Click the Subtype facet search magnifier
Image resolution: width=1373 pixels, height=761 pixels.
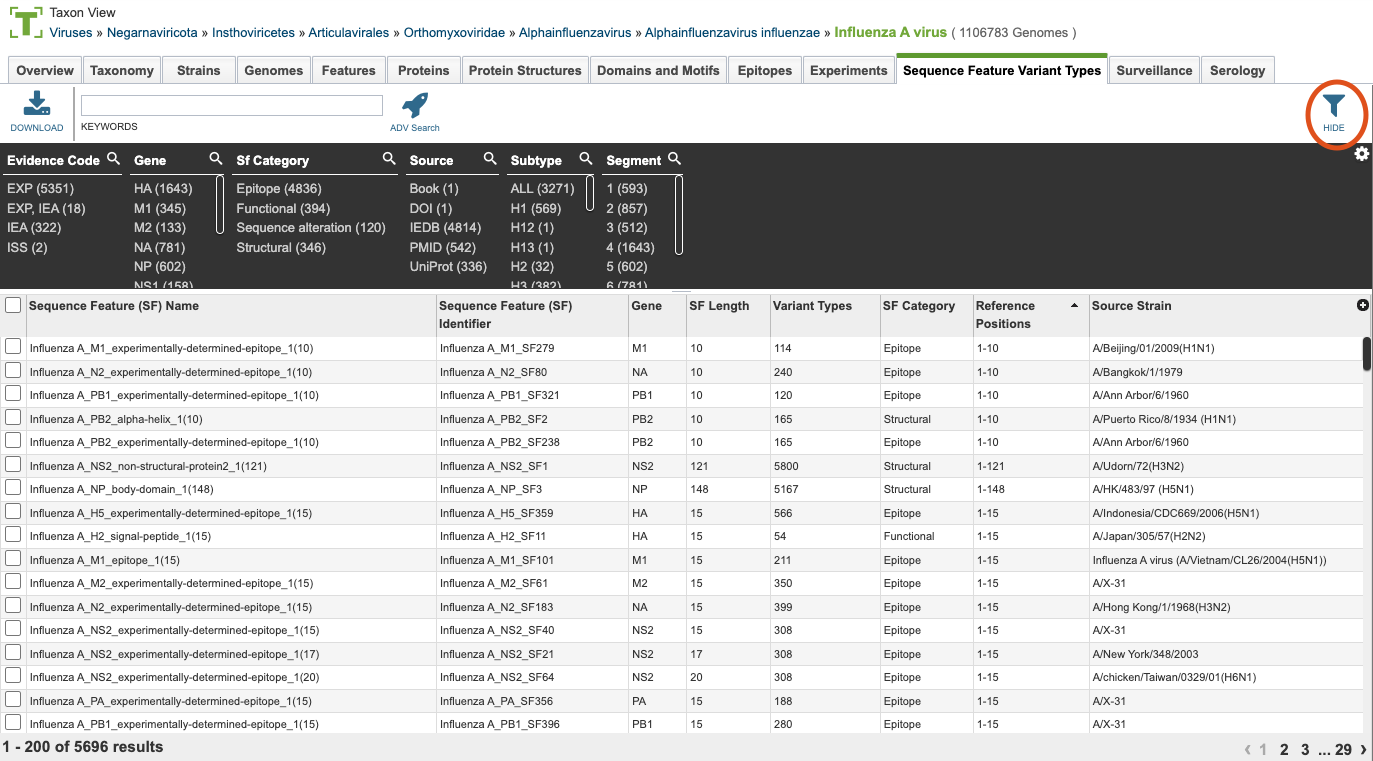(x=586, y=159)
